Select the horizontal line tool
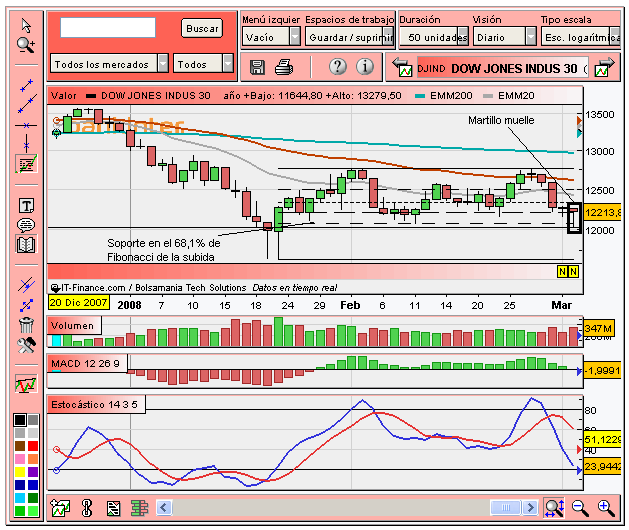This screenshot has width=629, height=530. (x=26, y=126)
